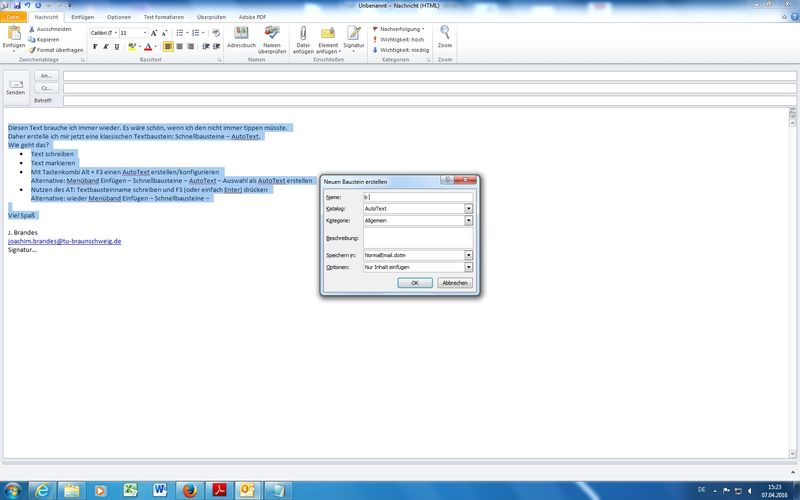
Task: Click Abbrechen to cancel the dialog
Action: 455,283
